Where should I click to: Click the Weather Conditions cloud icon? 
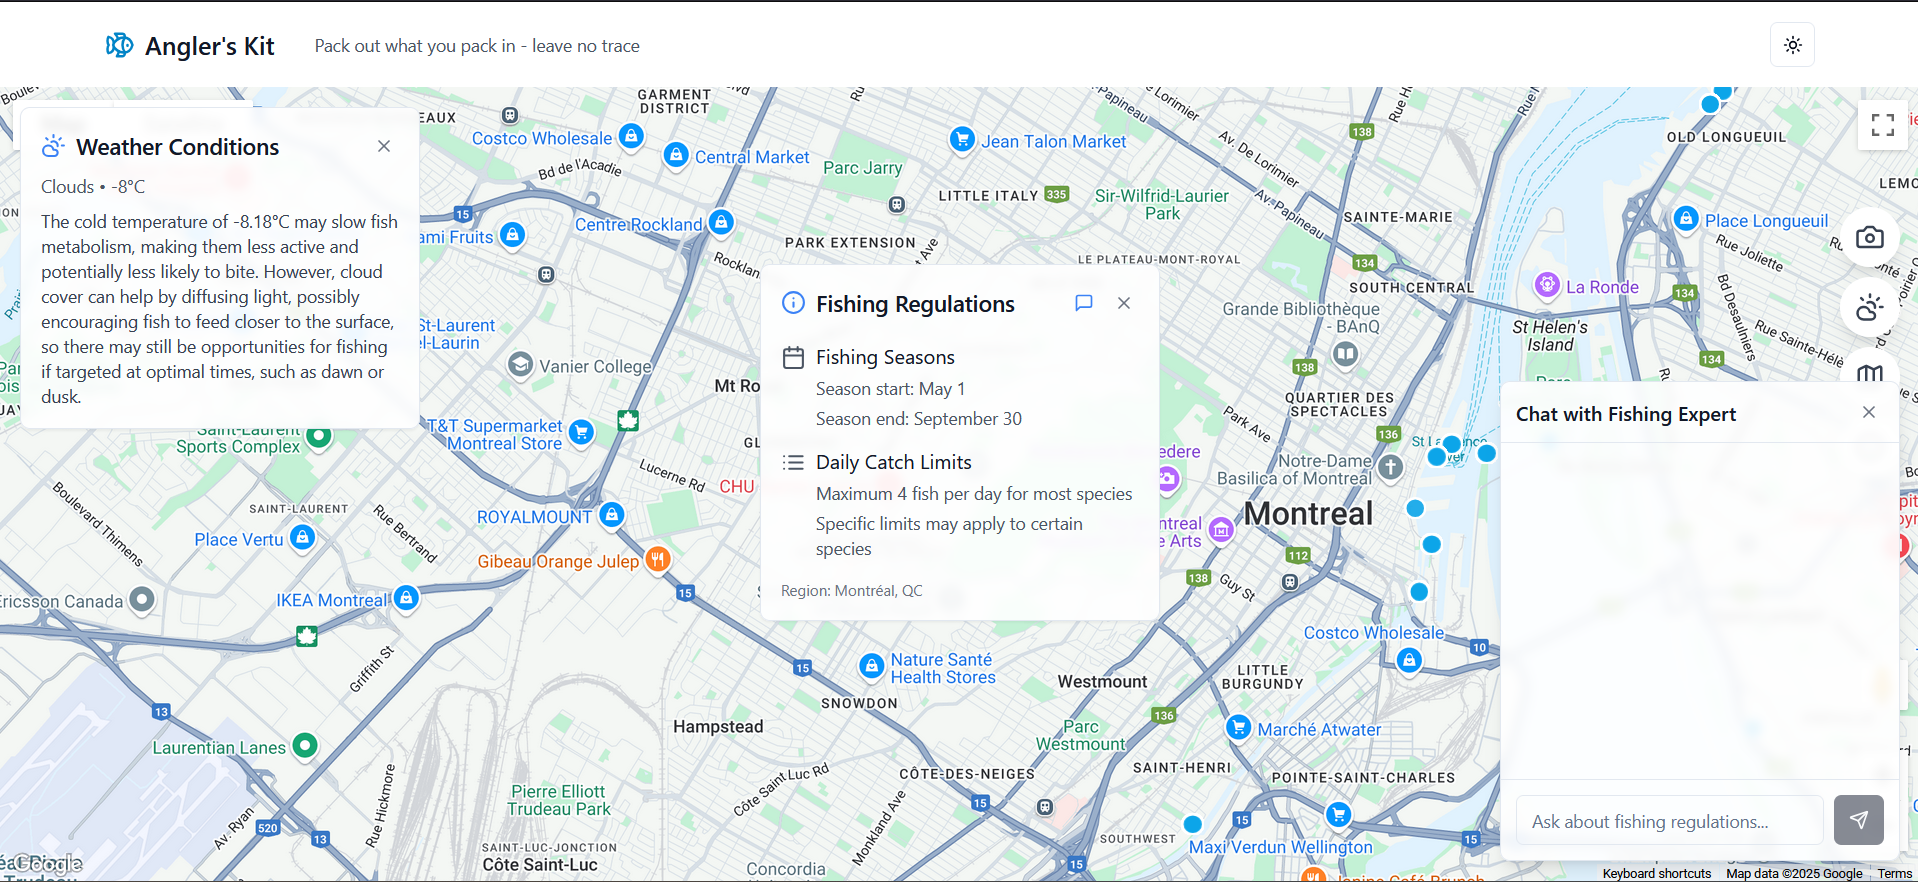pyautogui.click(x=53, y=146)
